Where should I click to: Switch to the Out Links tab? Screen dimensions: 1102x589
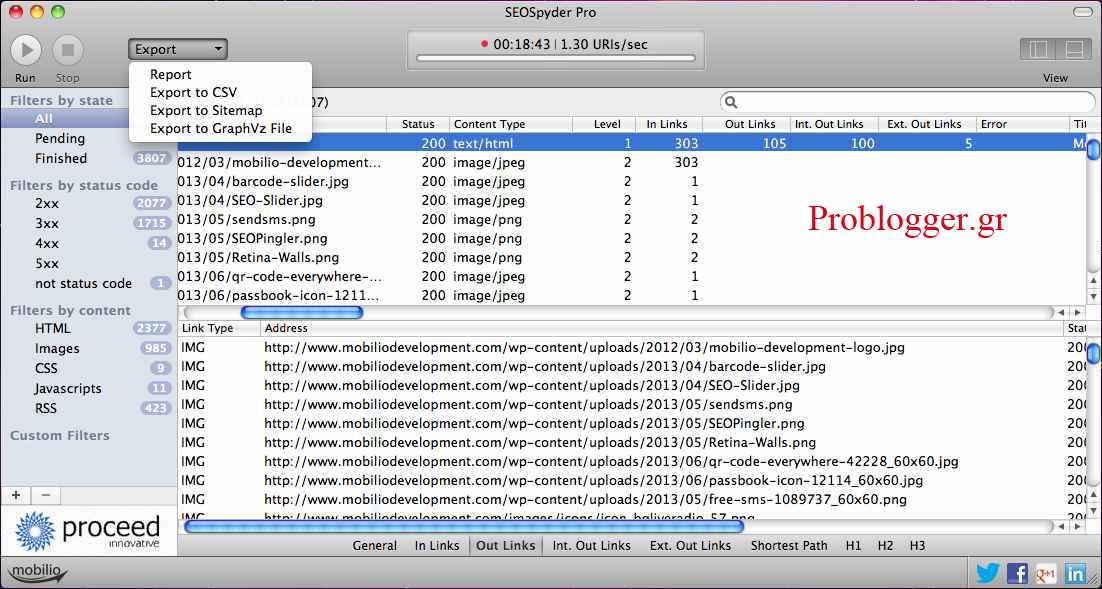[505, 545]
